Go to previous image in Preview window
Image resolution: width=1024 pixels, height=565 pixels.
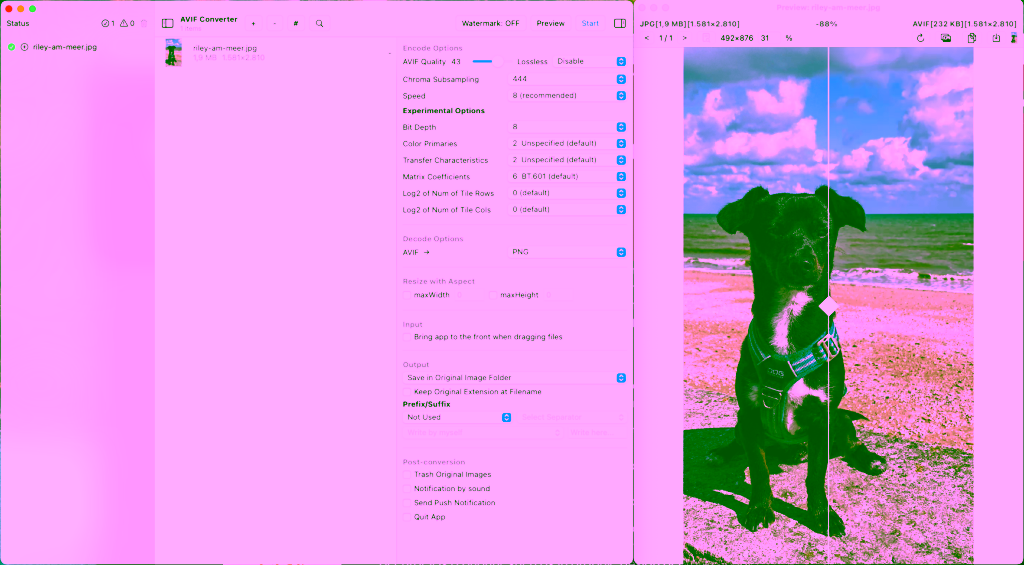click(647, 38)
